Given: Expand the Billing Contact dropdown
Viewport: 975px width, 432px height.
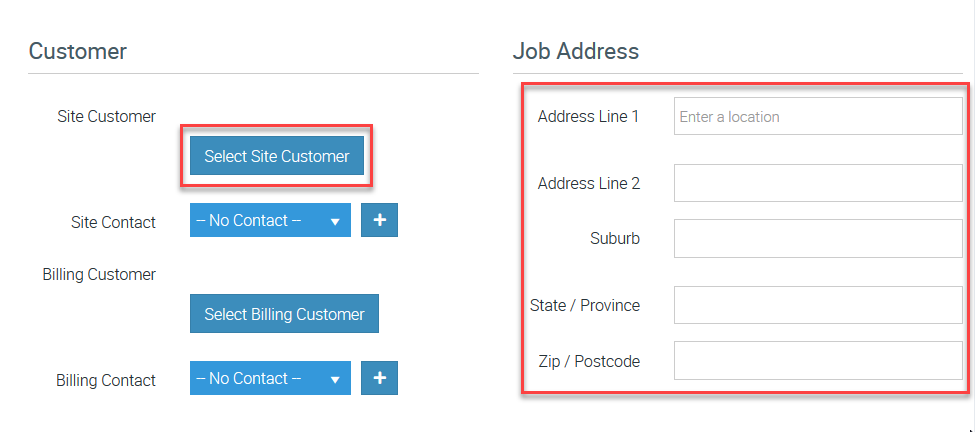Looking at the screenshot, I should [x=270, y=378].
